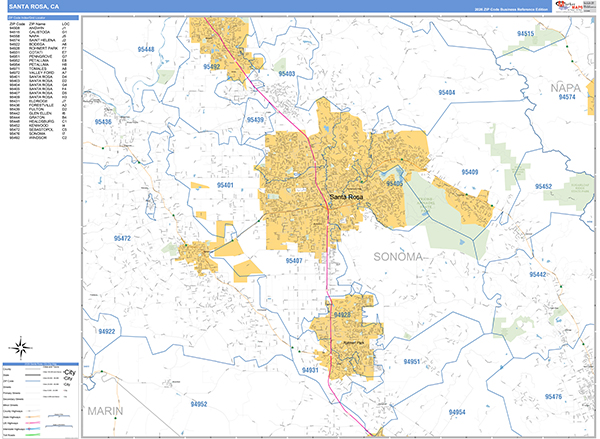Select the HEALDSBURG row in the index
The height and width of the screenshot is (439, 600).
pyautogui.click(x=38, y=121)
